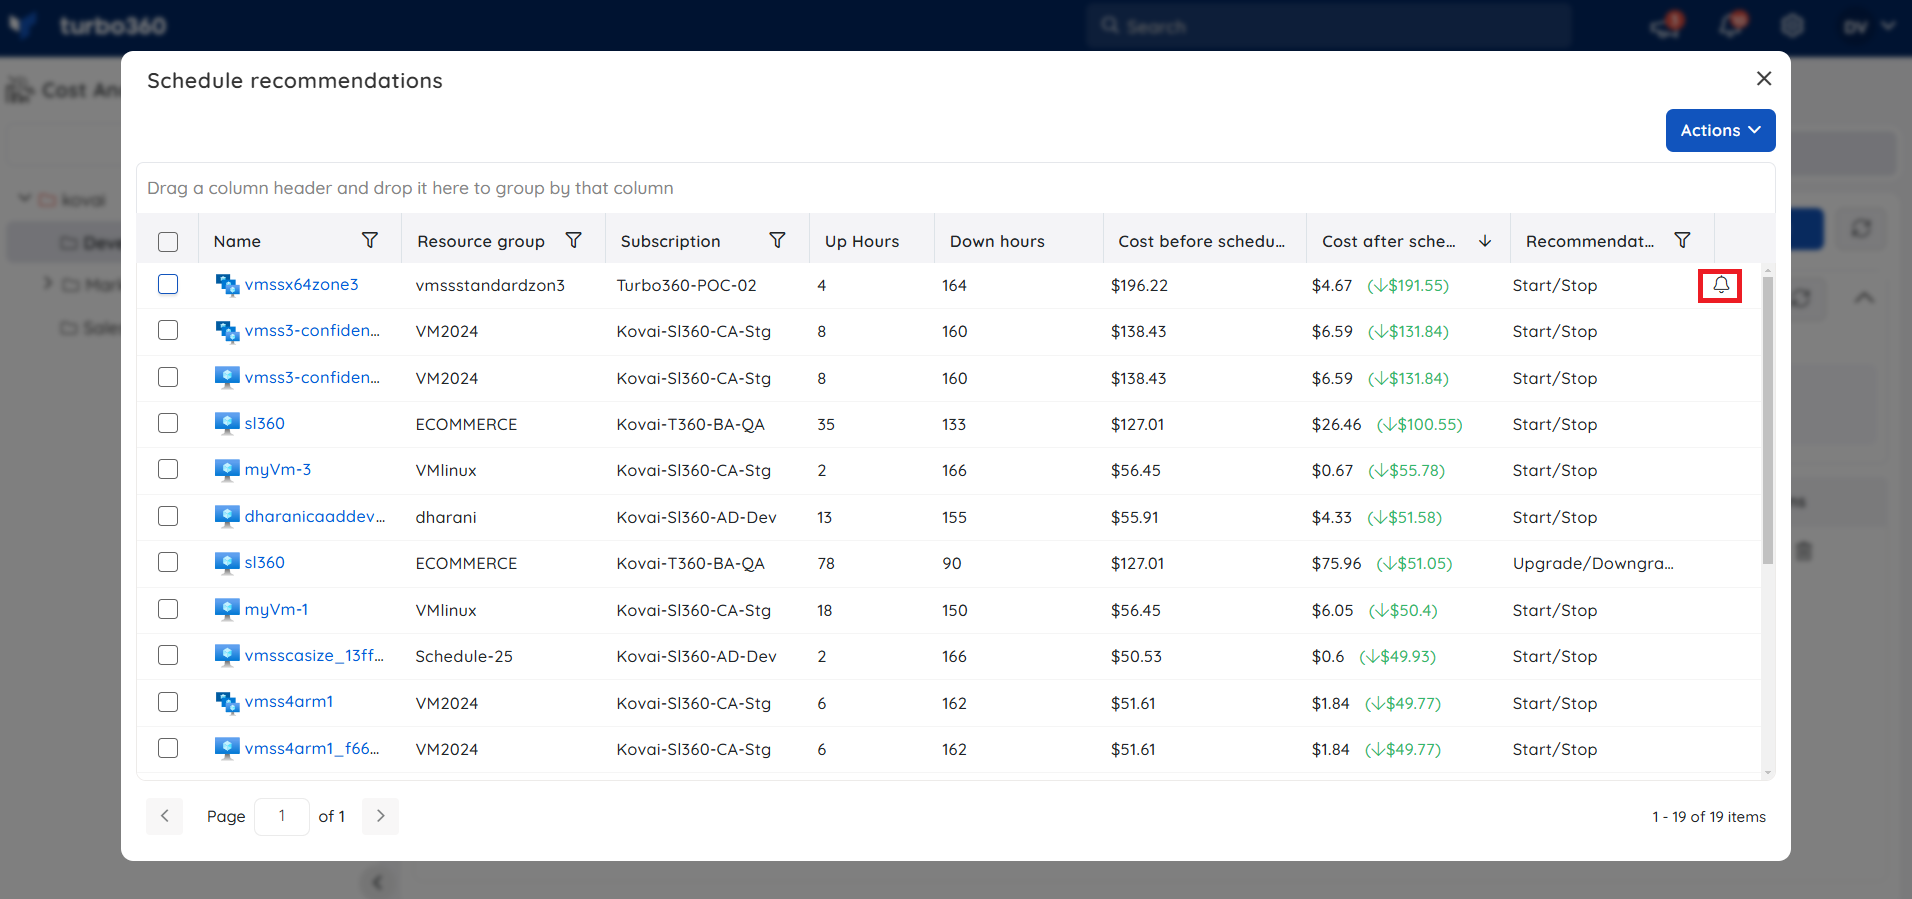
Task: Click the scale set icon beside vmss4arm1
Action: pyautogui.click(x=227, y=702)
